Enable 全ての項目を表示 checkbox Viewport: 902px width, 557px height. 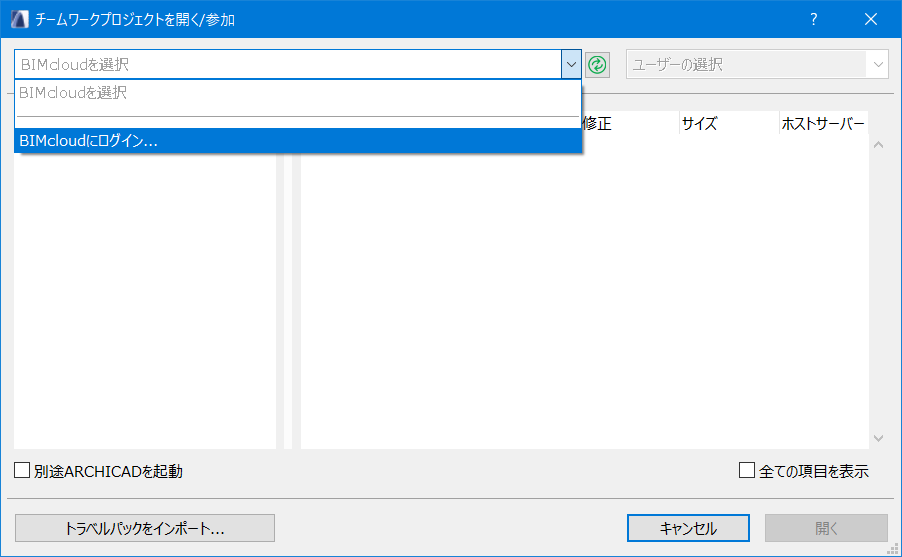click(747, 471)
